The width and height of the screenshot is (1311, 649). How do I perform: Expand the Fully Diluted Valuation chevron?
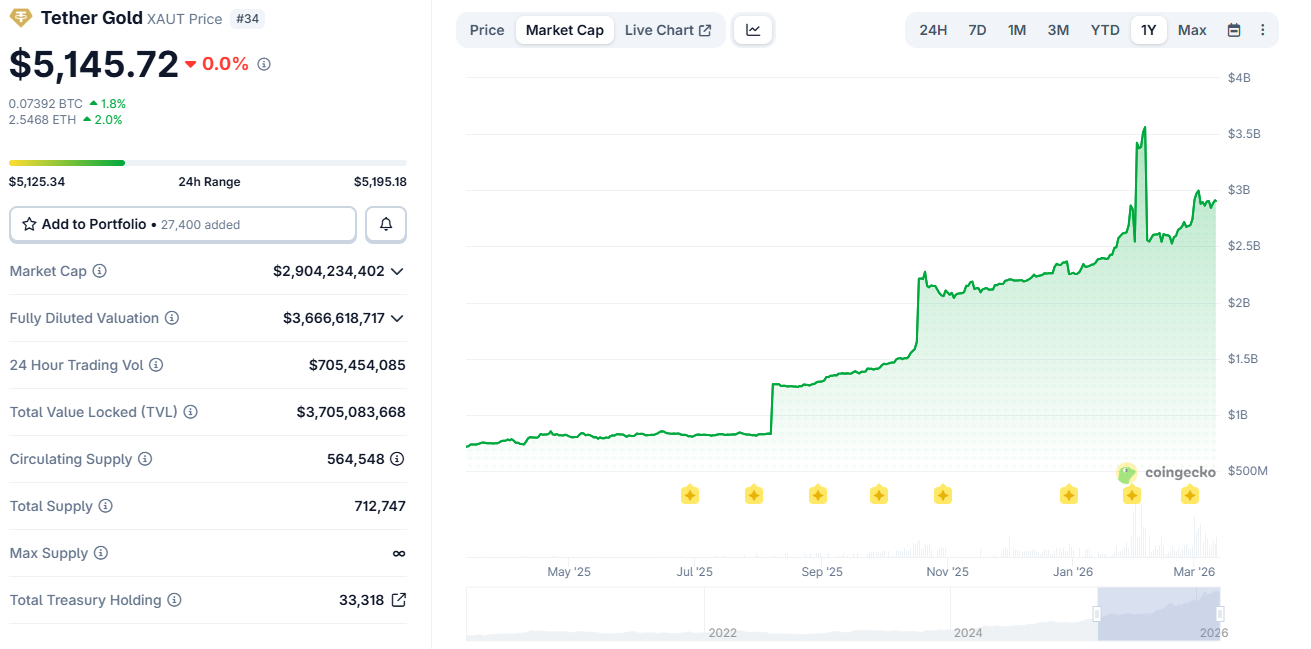click(396, 318)
